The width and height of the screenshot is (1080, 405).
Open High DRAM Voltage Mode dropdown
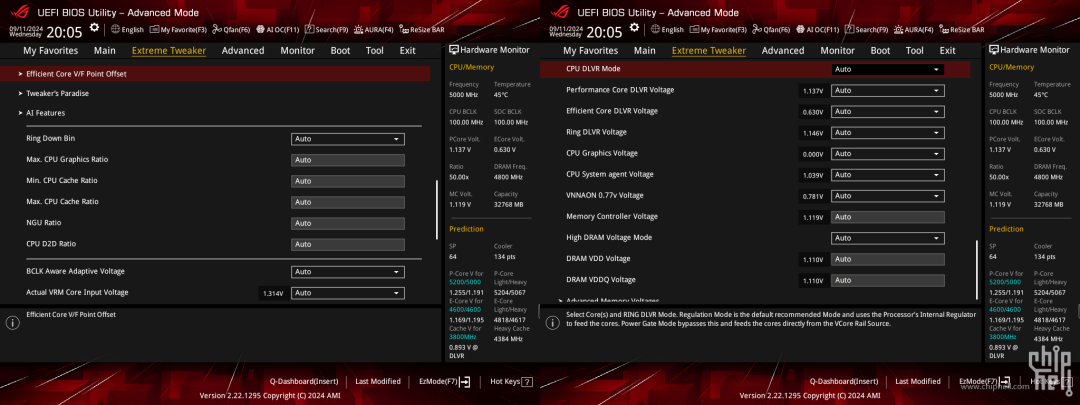pyautogui.click(x=888, y=238)
